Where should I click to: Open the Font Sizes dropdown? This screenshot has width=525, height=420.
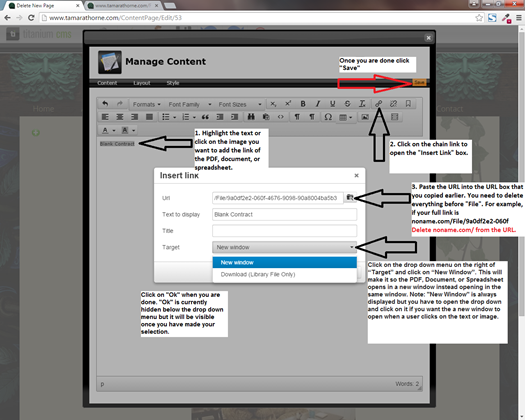tap(240, 104)
